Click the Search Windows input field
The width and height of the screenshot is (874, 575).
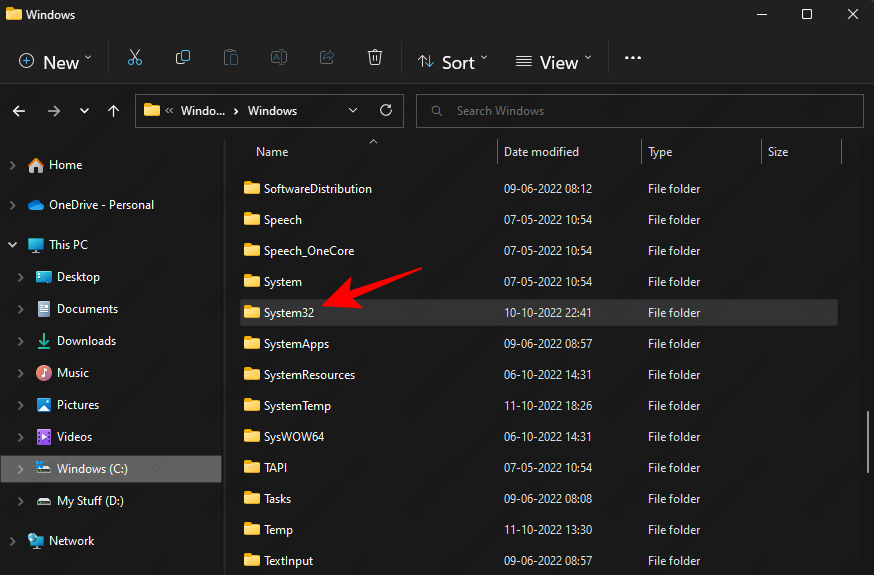click(x=640, y=111)
